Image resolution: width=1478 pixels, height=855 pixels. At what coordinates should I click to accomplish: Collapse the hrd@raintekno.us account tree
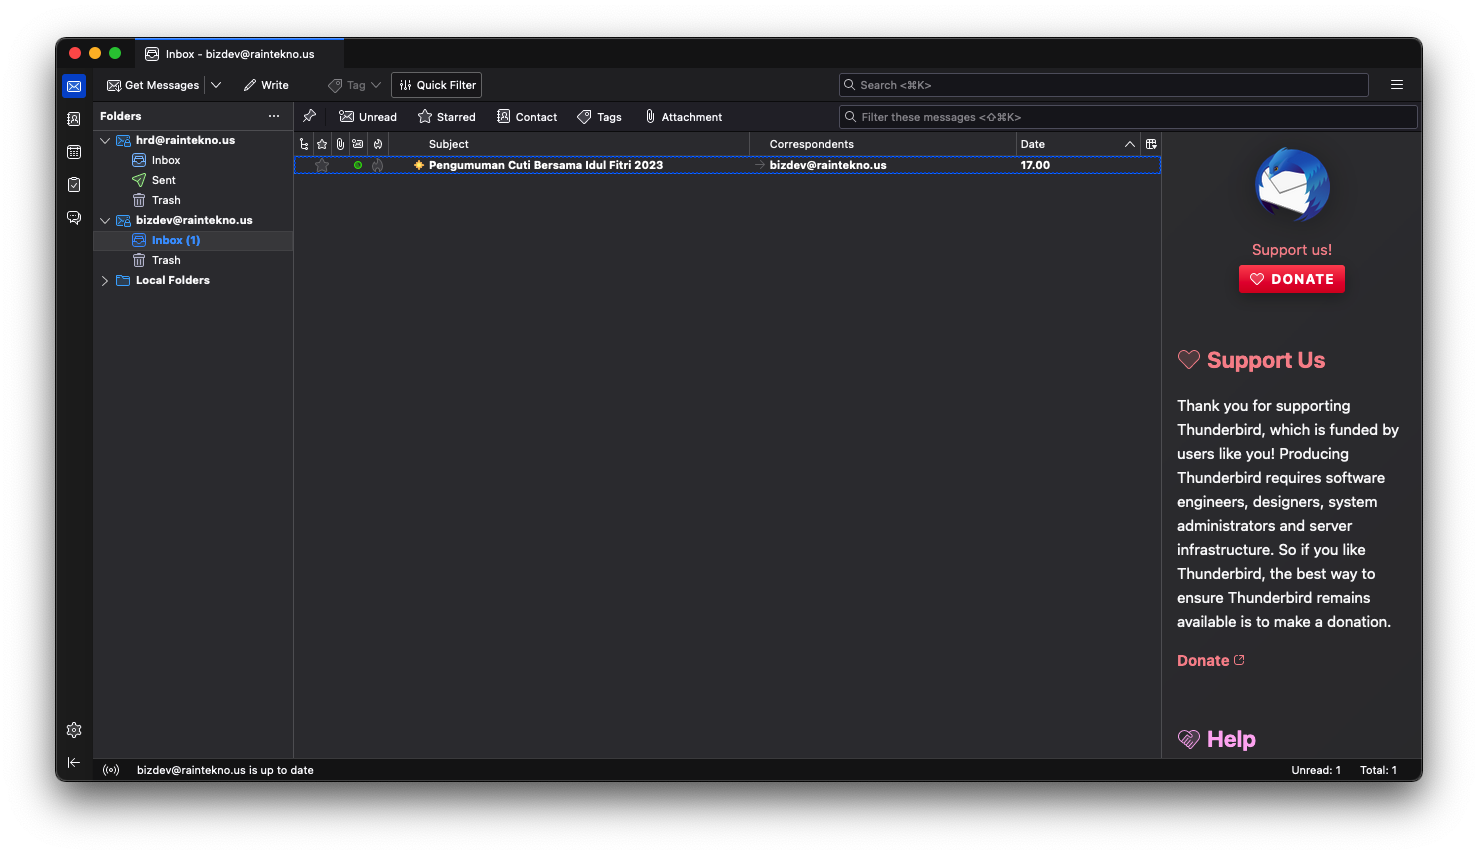point(105,141)
